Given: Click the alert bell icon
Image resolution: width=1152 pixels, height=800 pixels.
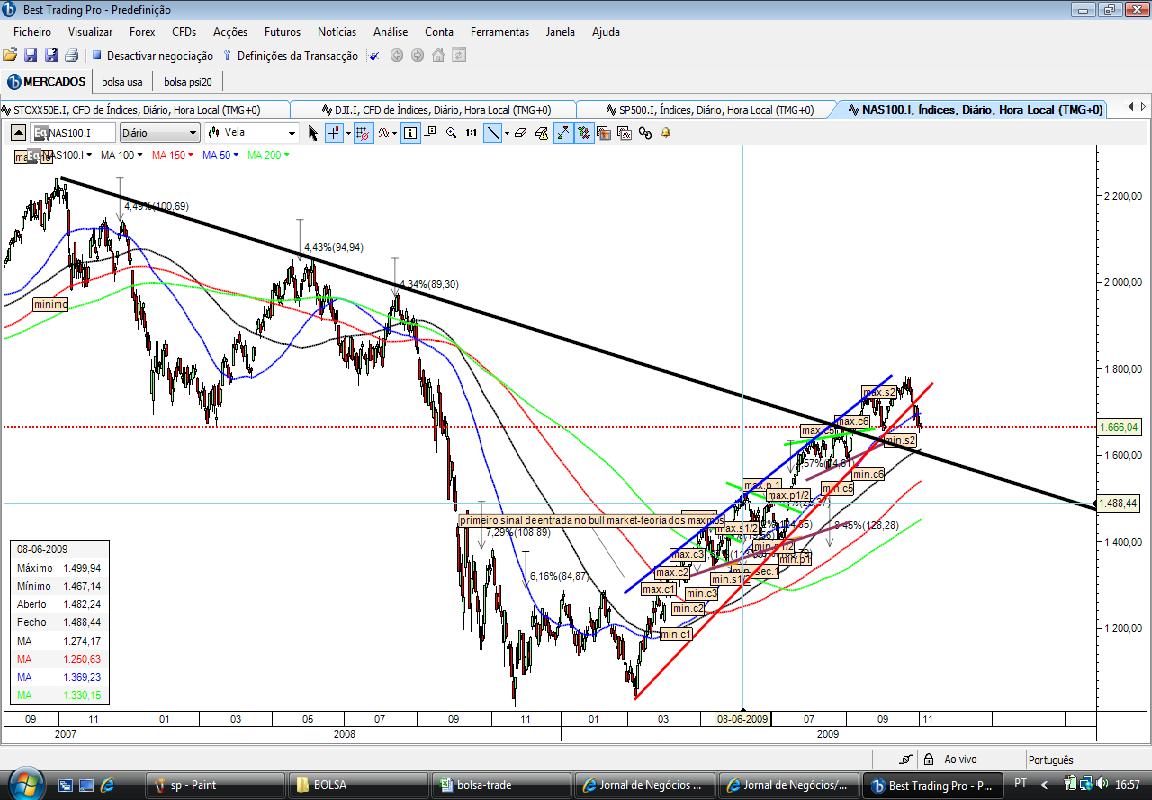Looking at the screenshot, I should [666, 133].
